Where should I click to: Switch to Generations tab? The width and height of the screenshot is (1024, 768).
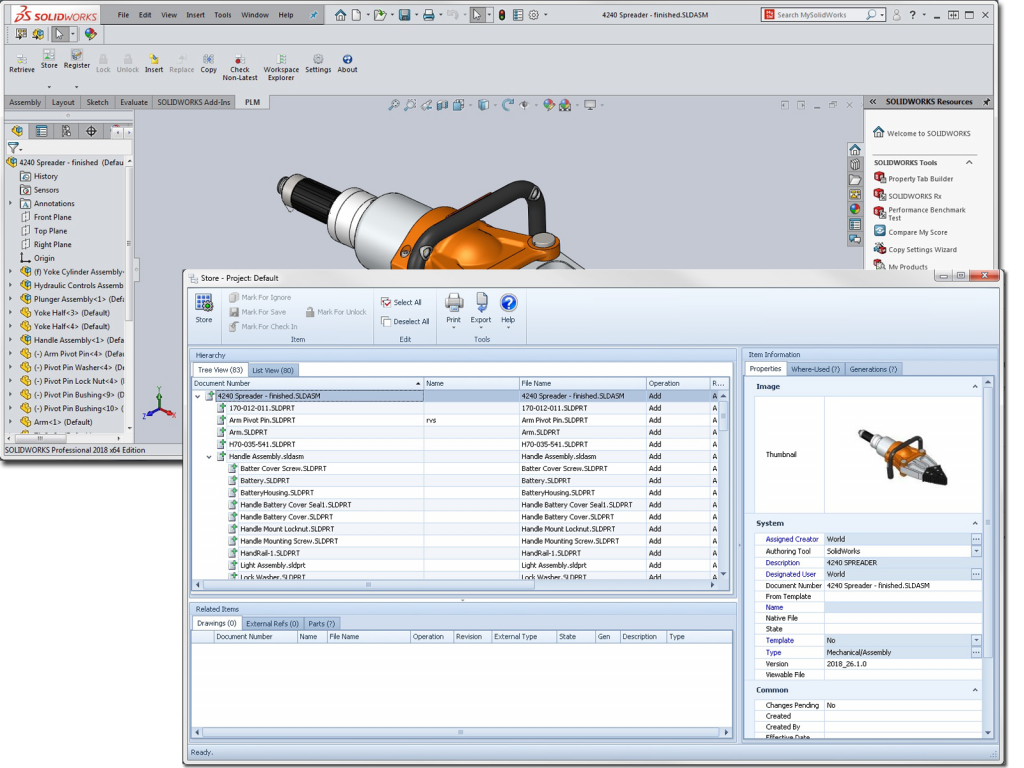(x=873, y=369)
